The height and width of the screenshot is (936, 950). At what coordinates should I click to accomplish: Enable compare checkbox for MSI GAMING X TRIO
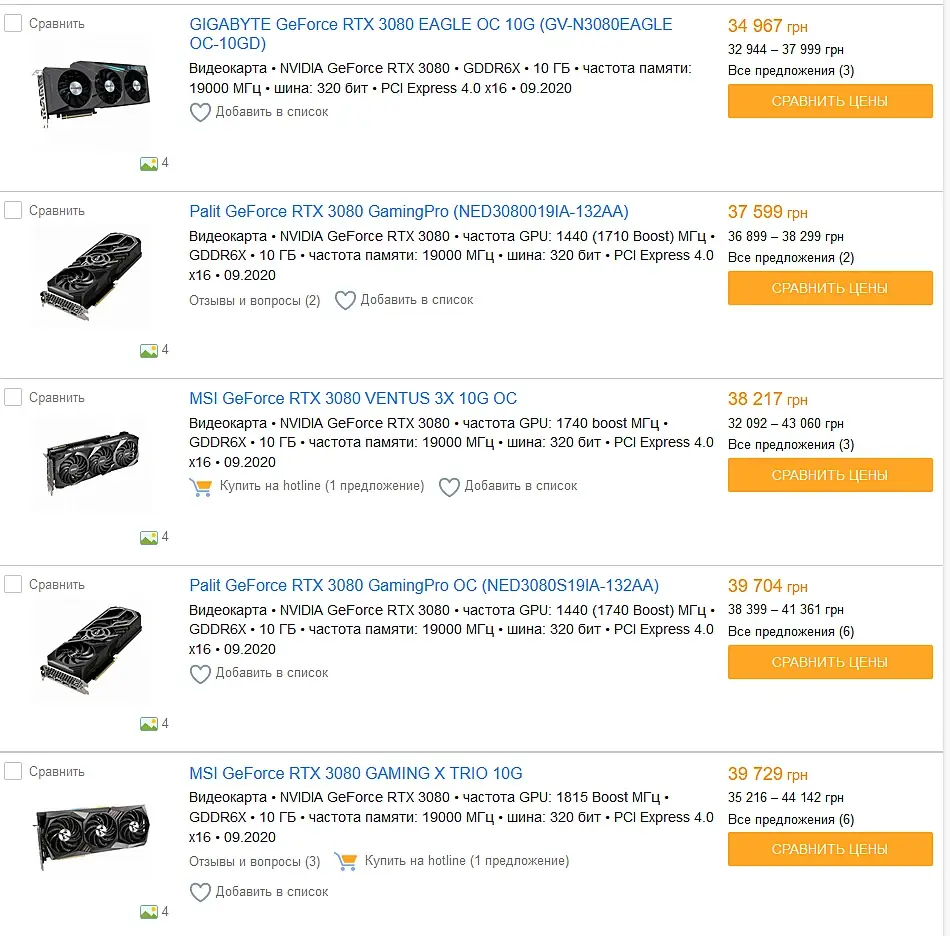pos(13,771)
